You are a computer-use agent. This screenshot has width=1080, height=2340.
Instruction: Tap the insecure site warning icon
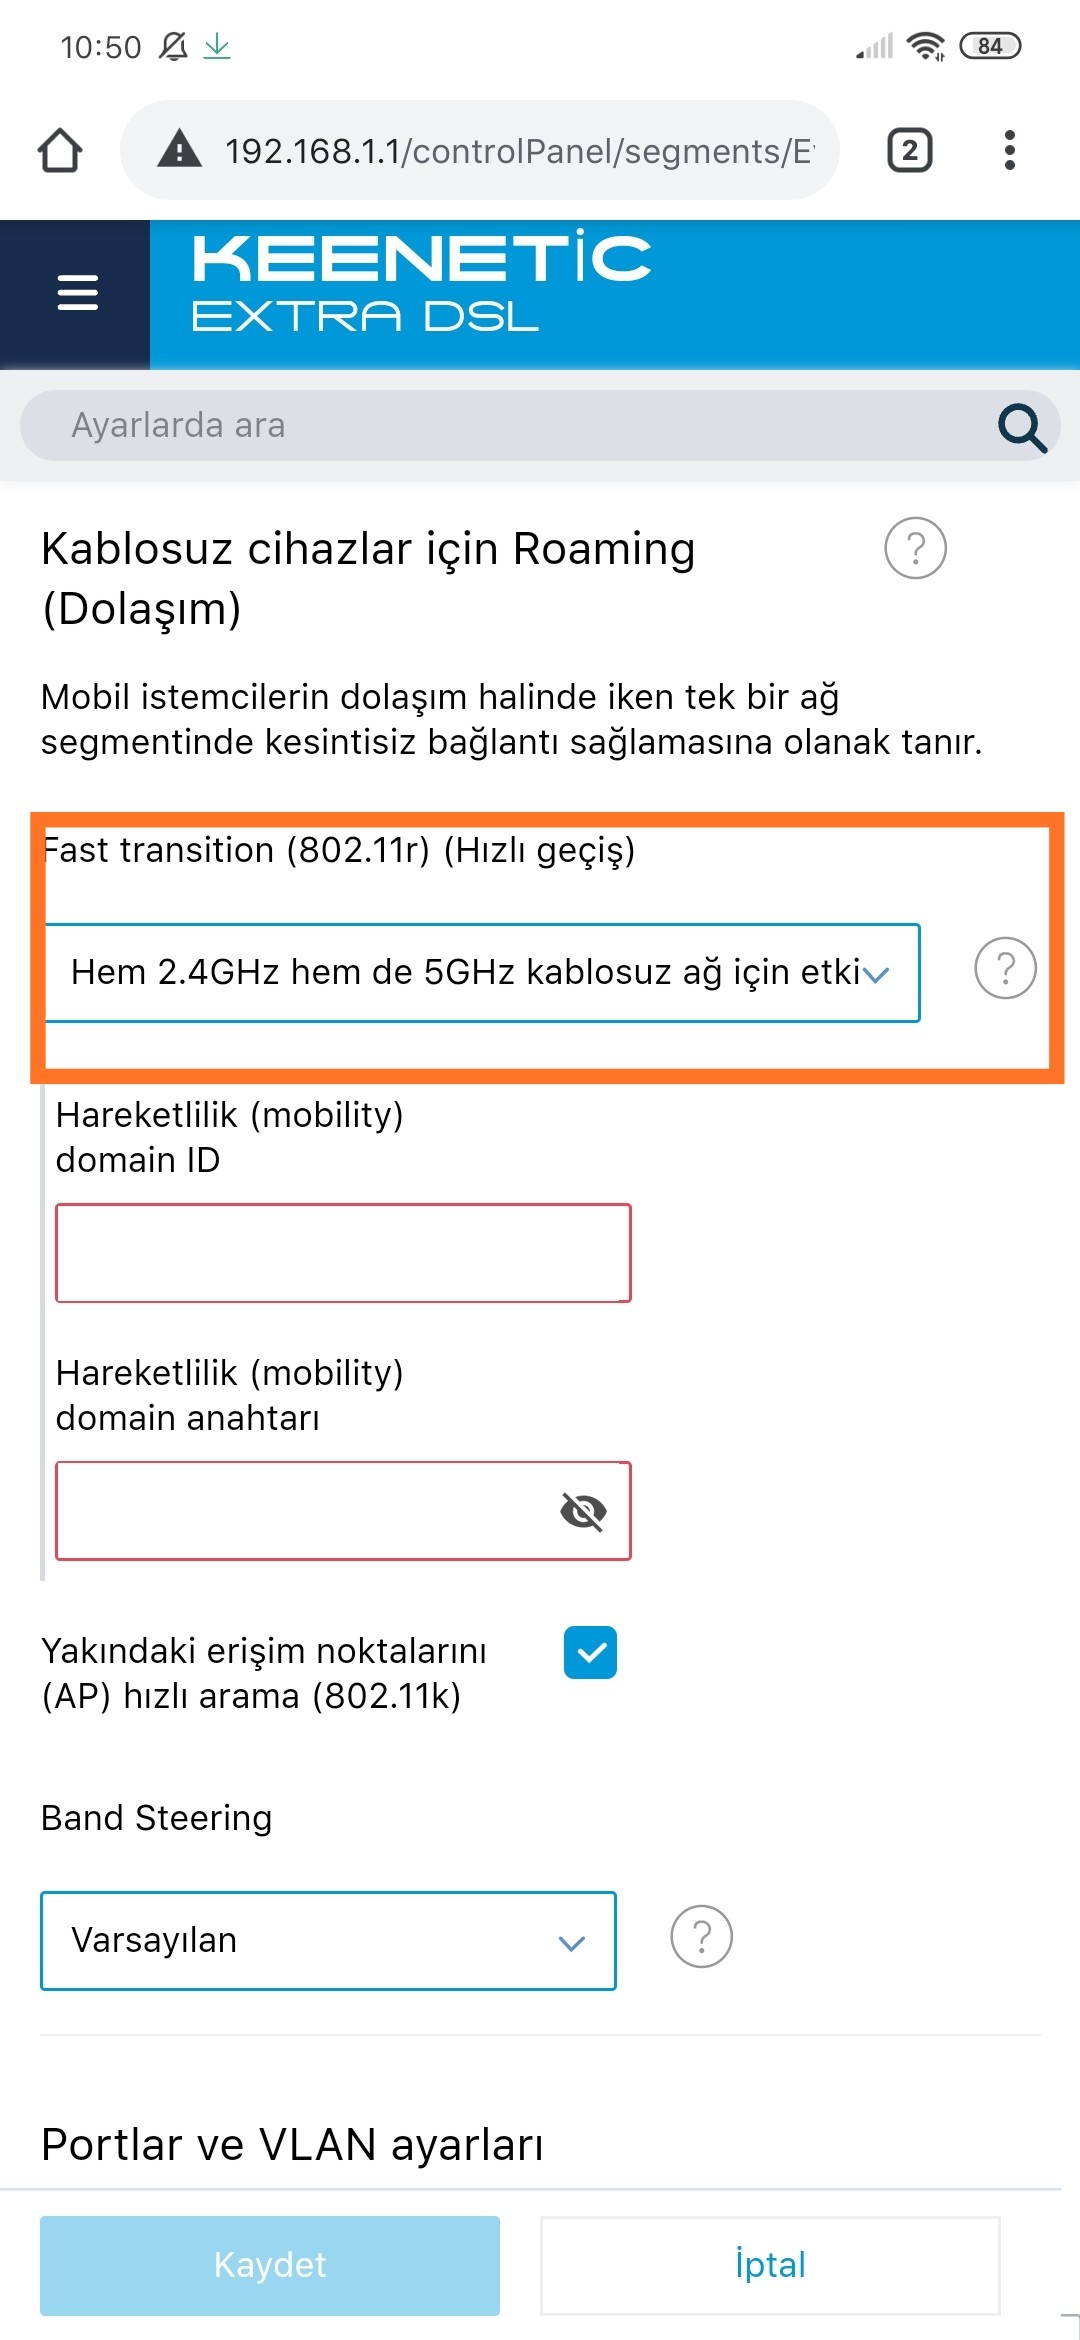(x=180, y=150)
